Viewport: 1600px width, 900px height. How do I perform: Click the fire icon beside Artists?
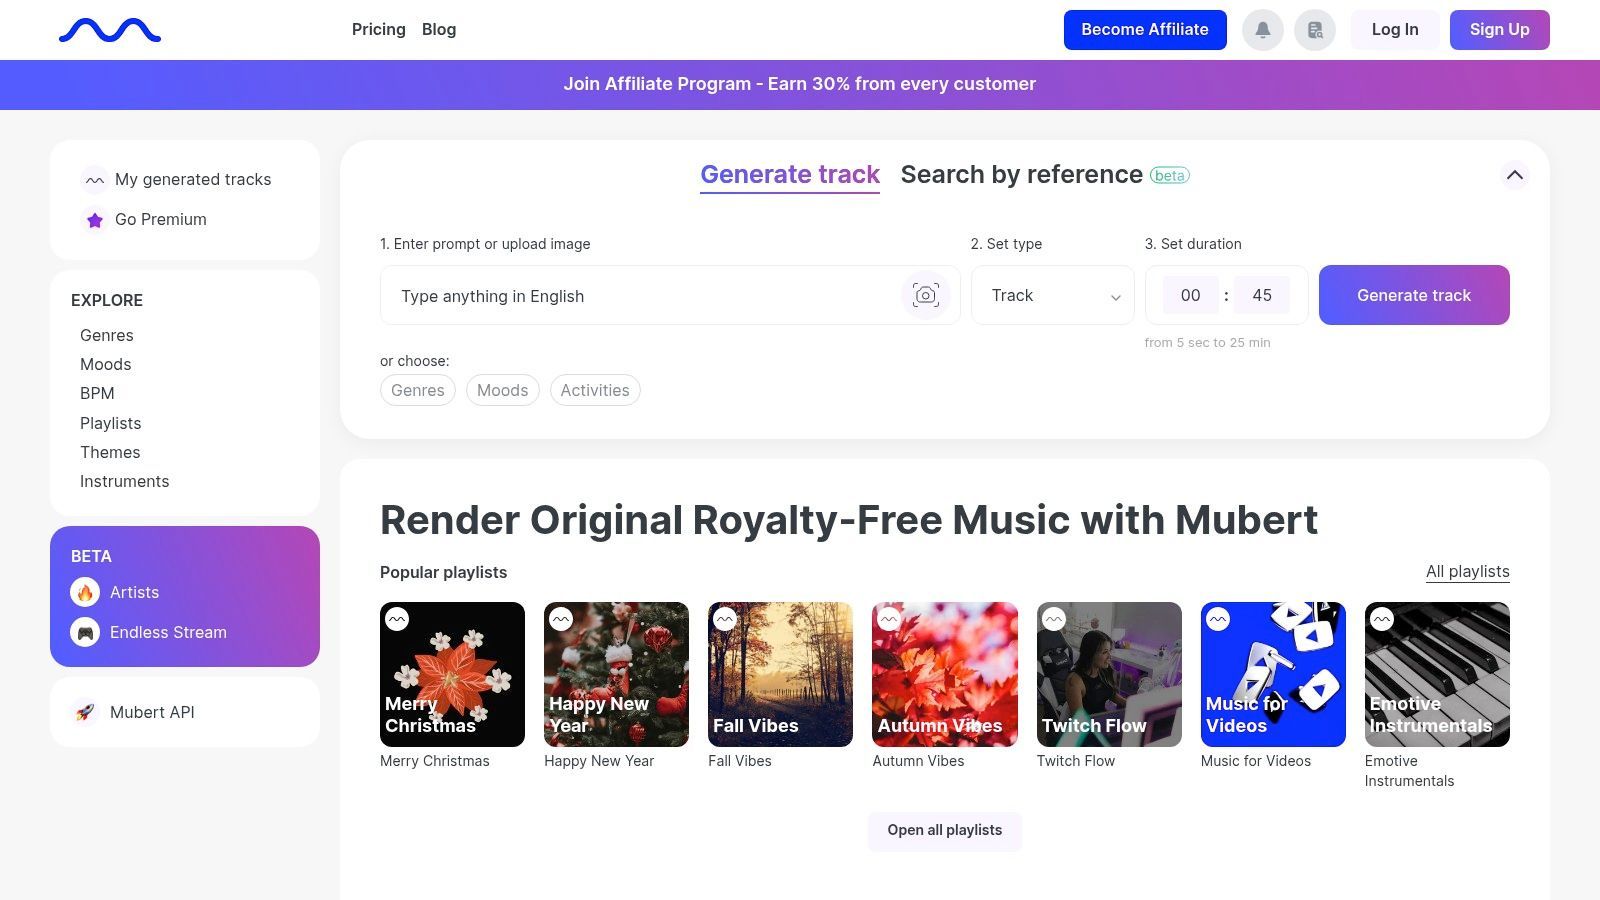[85, 592]
